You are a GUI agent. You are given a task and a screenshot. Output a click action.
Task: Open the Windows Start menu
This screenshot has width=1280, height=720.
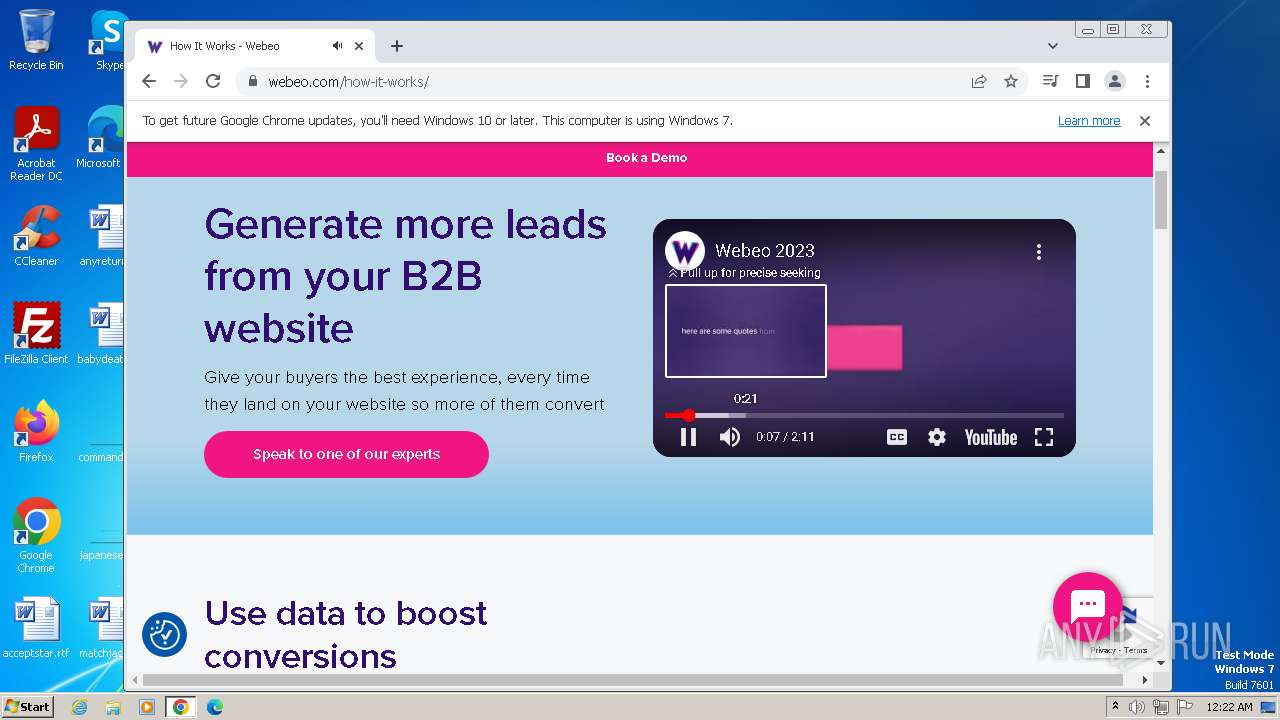click(27, 706)
